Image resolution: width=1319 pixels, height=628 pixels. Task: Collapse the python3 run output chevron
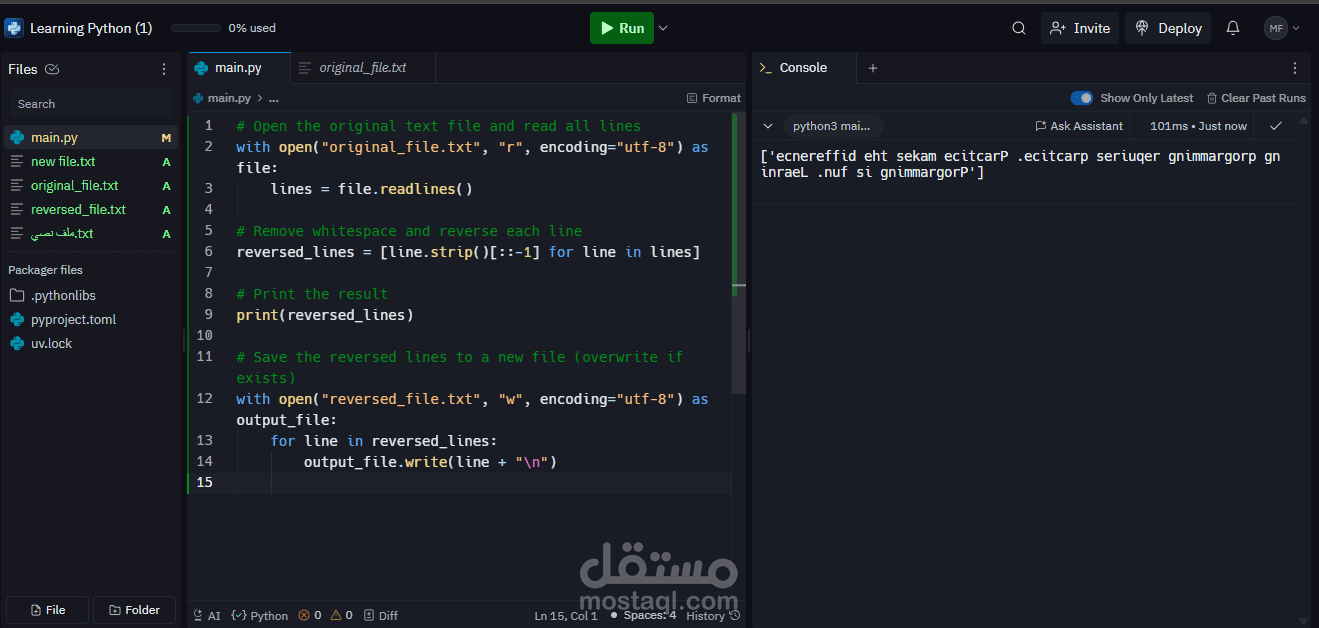(768, 126)
